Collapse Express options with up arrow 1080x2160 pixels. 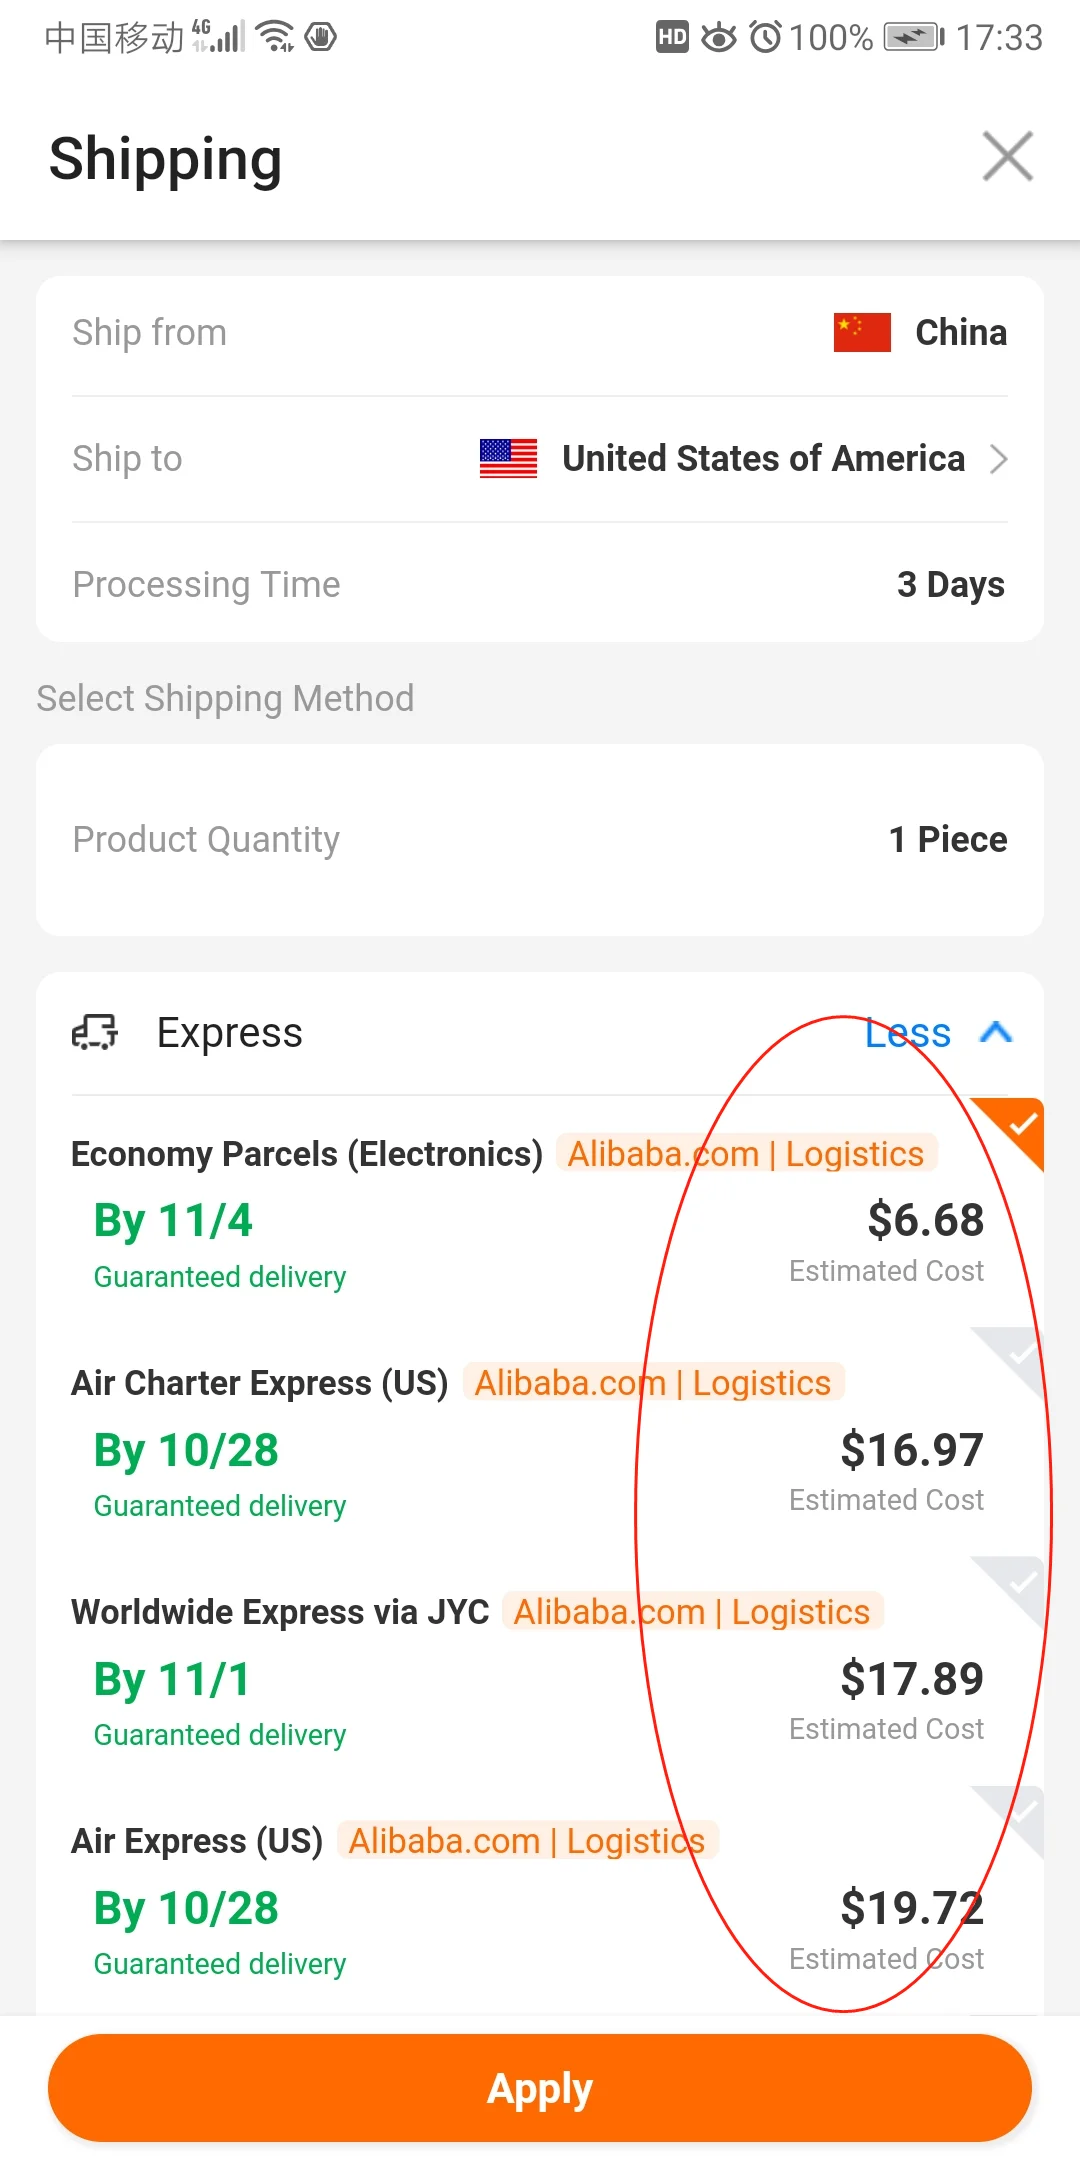click(996, 1032)
